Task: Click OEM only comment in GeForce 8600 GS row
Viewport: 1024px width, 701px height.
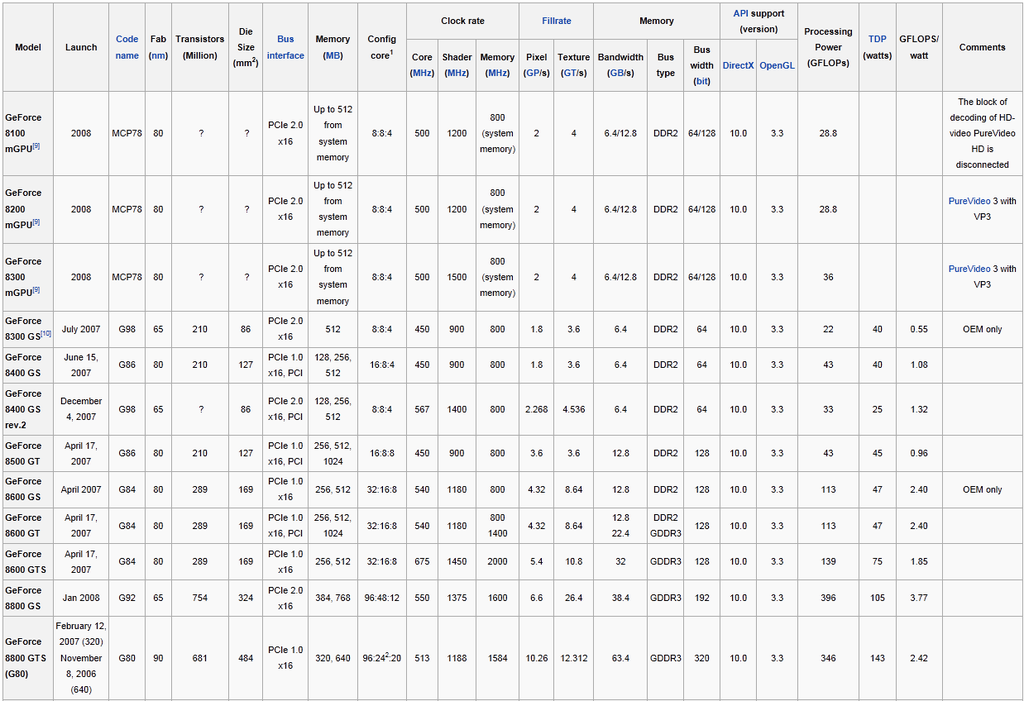Action: (982, 489)
